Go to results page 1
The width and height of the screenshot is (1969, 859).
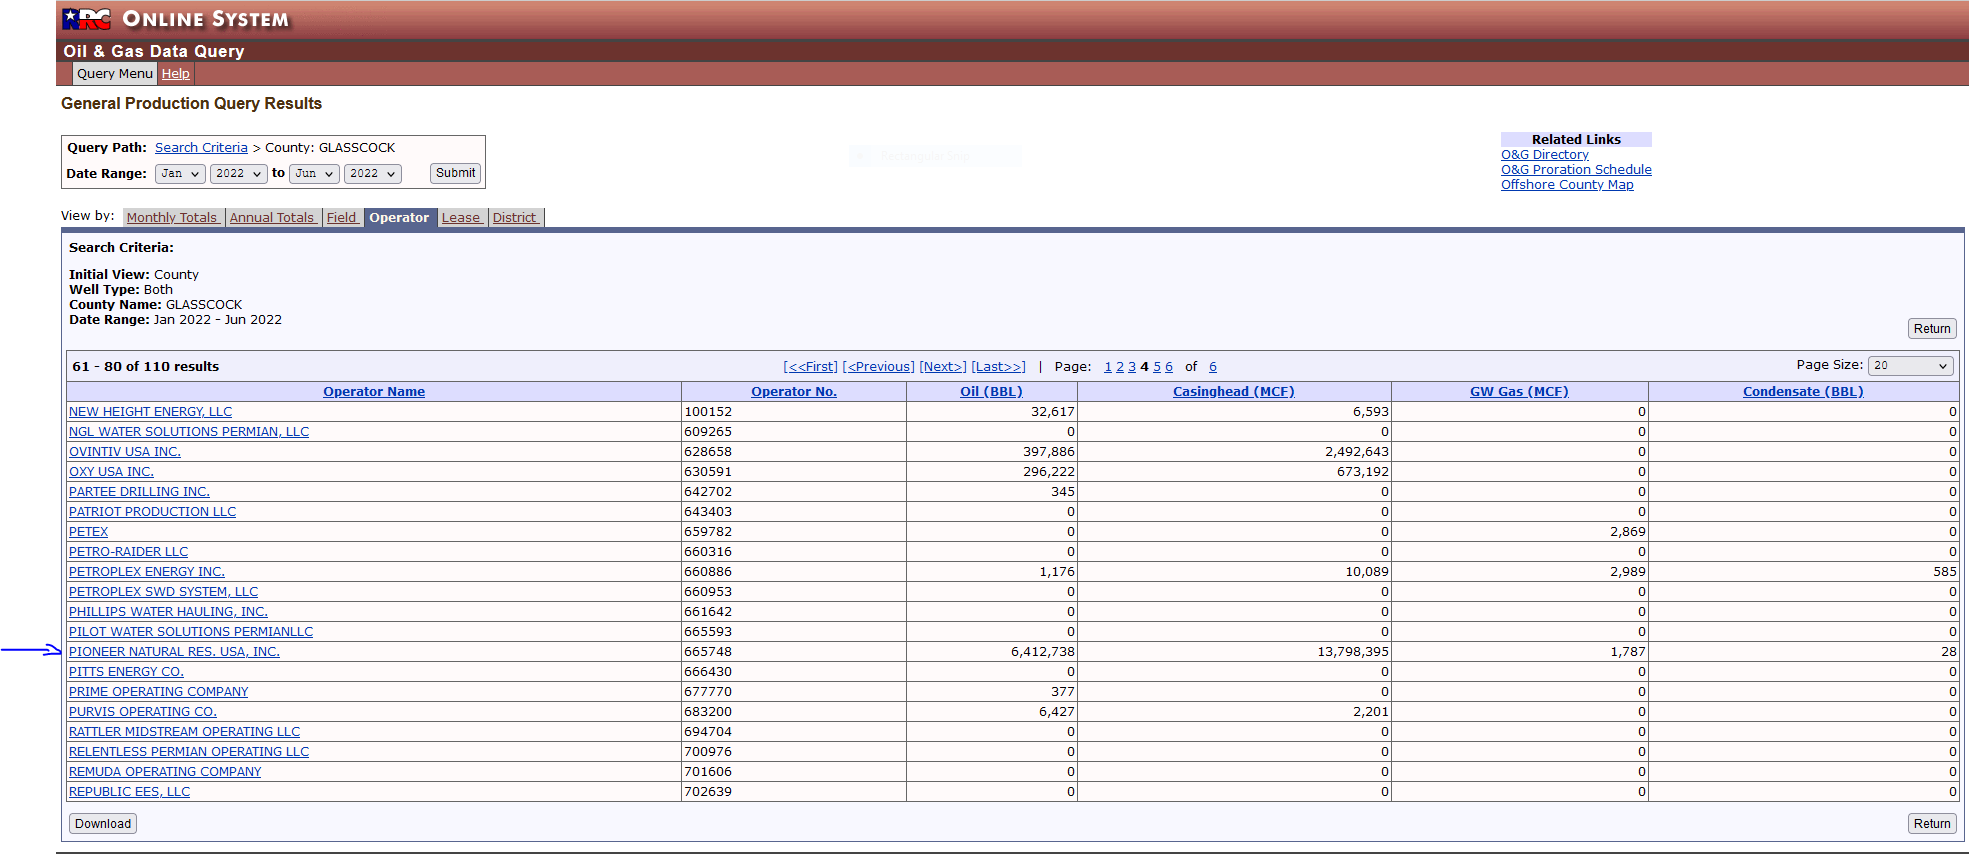(1108, 367)
